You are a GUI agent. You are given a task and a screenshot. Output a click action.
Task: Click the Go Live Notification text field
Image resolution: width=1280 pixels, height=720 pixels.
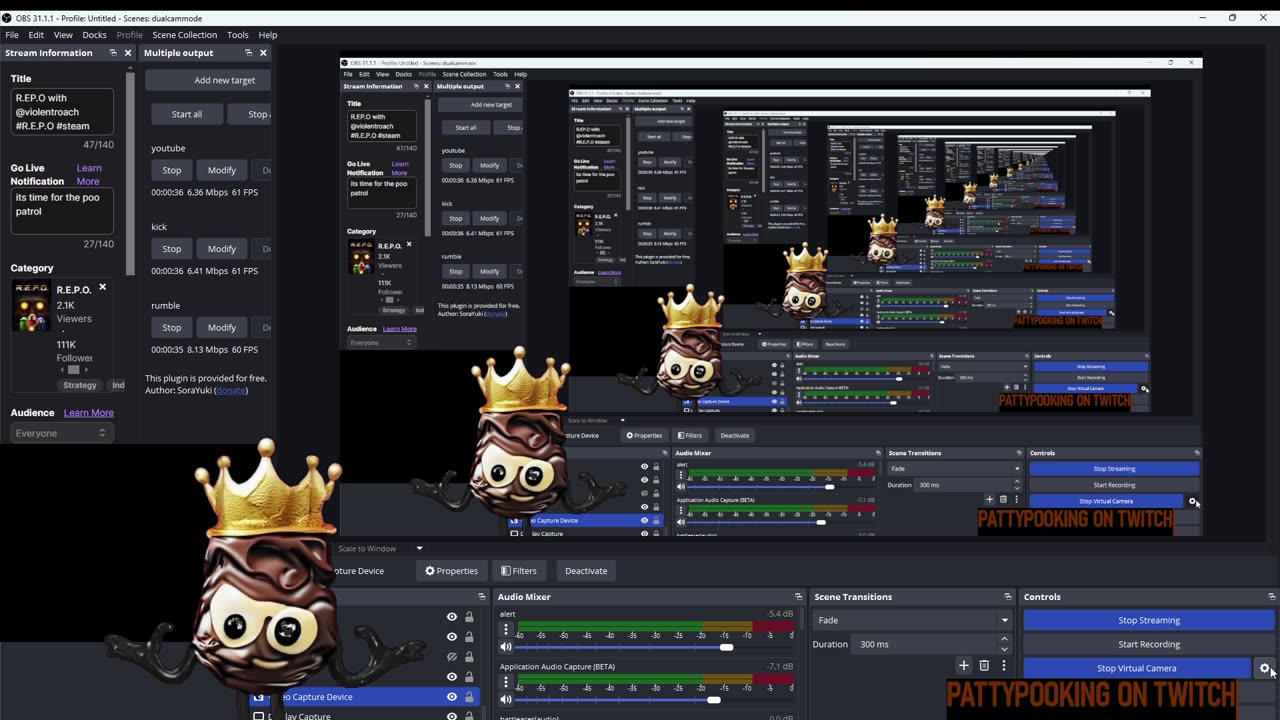click(x=62, y=211)
